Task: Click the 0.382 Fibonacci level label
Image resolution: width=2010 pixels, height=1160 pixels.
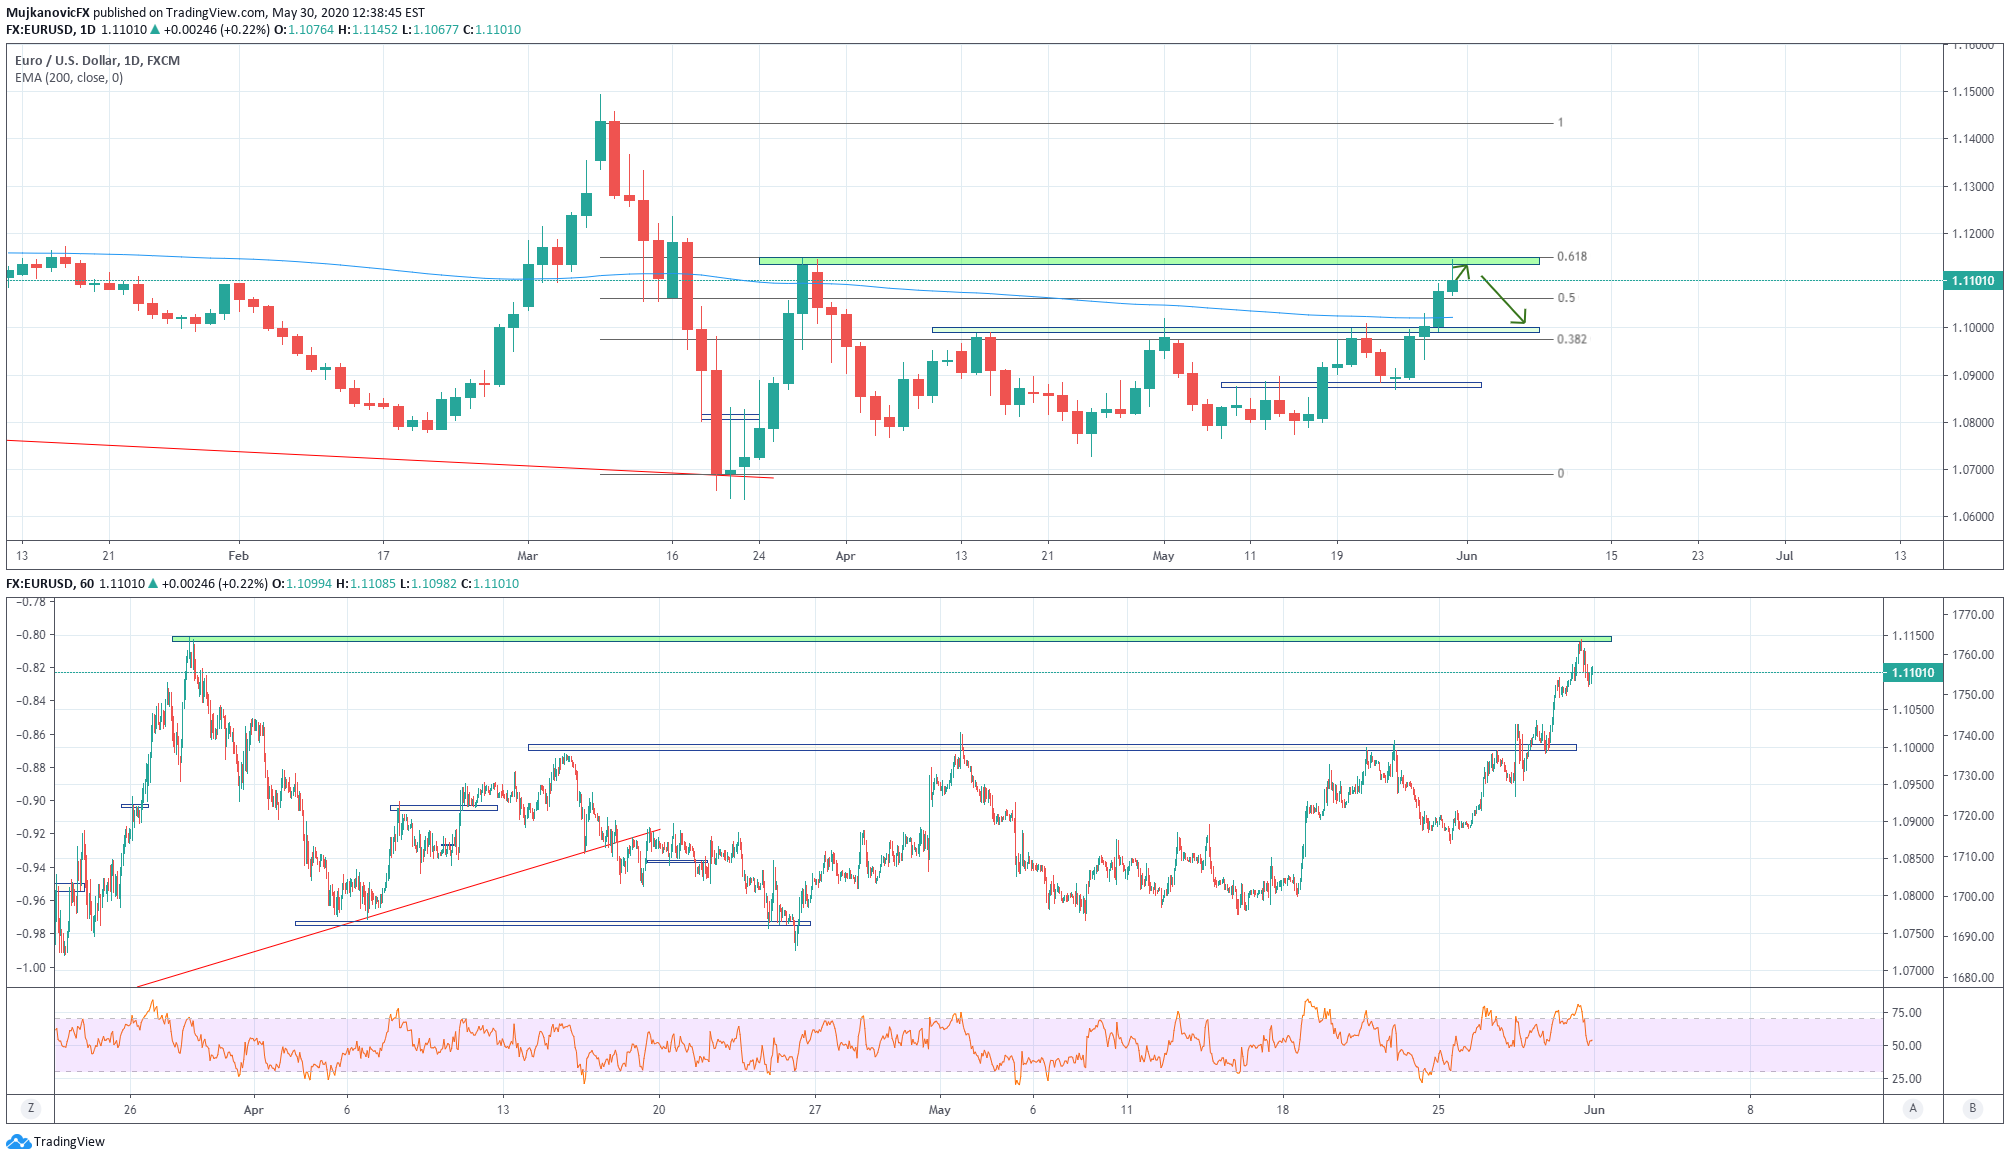Action: [x=1572, y=339]
